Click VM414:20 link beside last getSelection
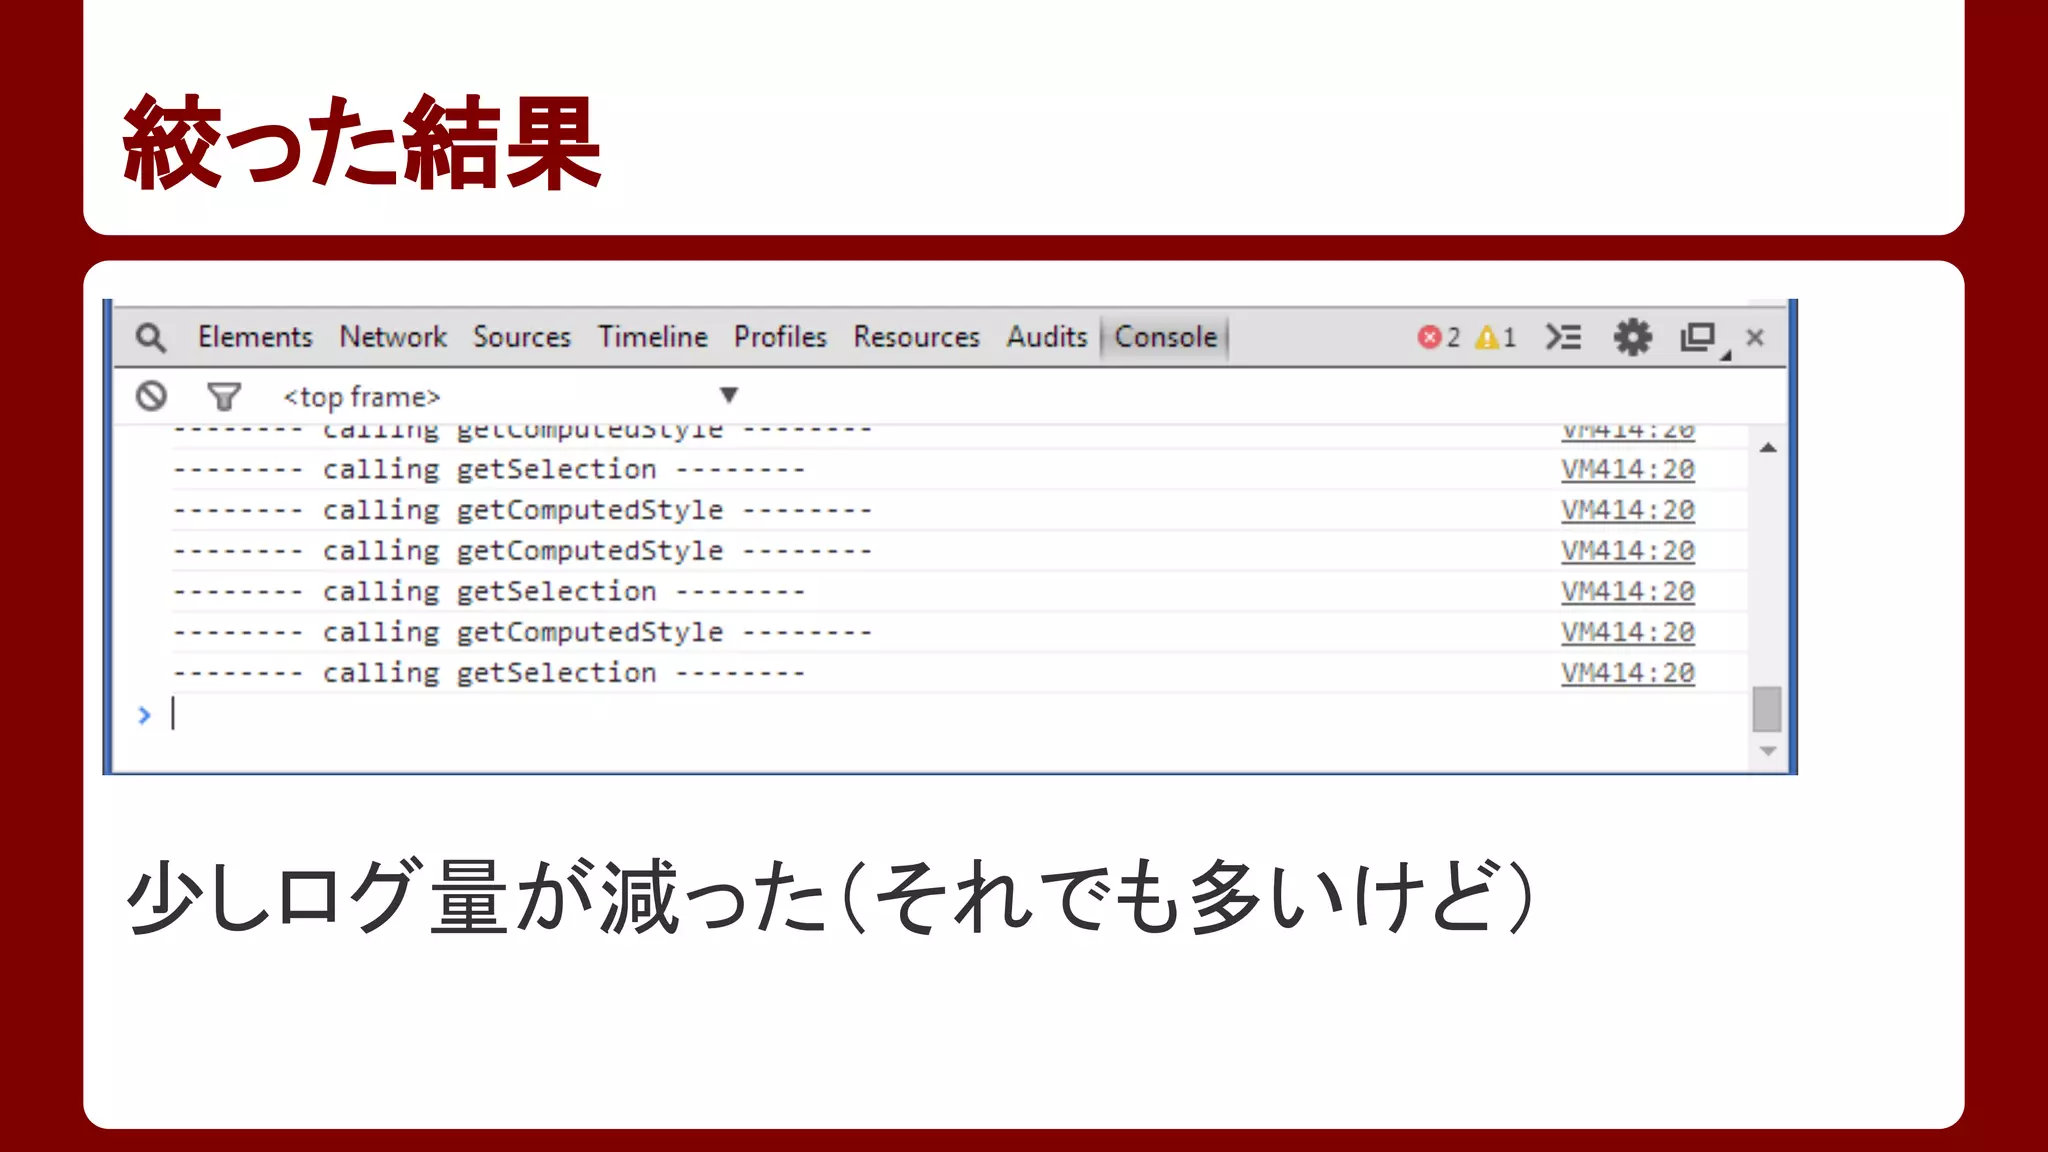The width and height of the screenshot is (2048, 1152). tap(1627, 673)
